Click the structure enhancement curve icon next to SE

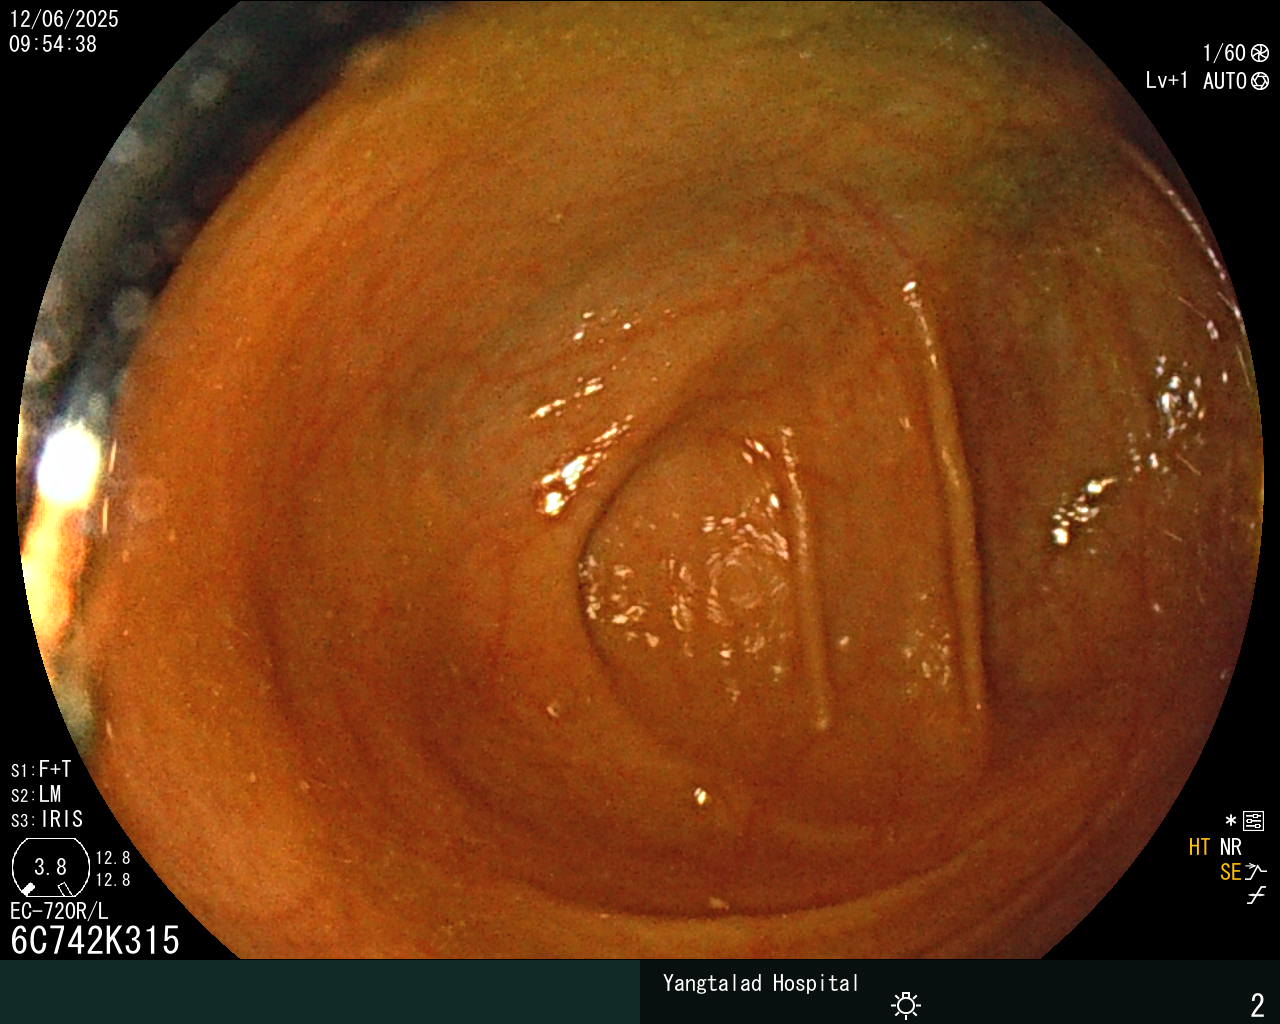coord(1256,872)
